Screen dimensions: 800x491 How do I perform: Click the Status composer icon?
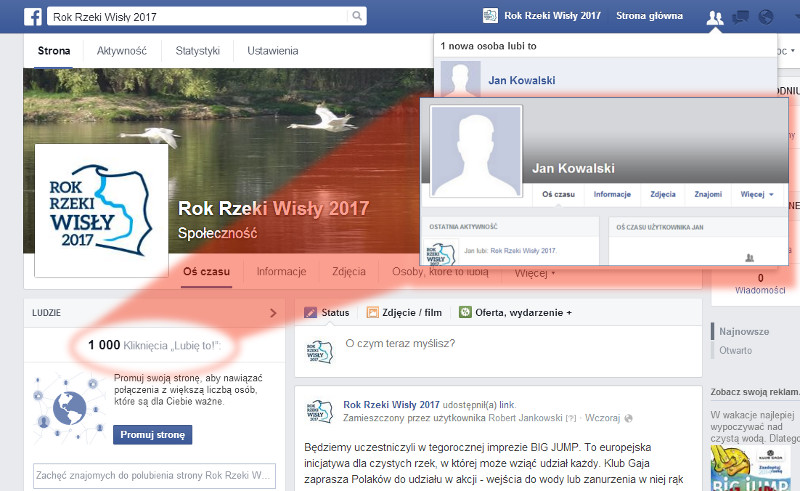point(310,312)
